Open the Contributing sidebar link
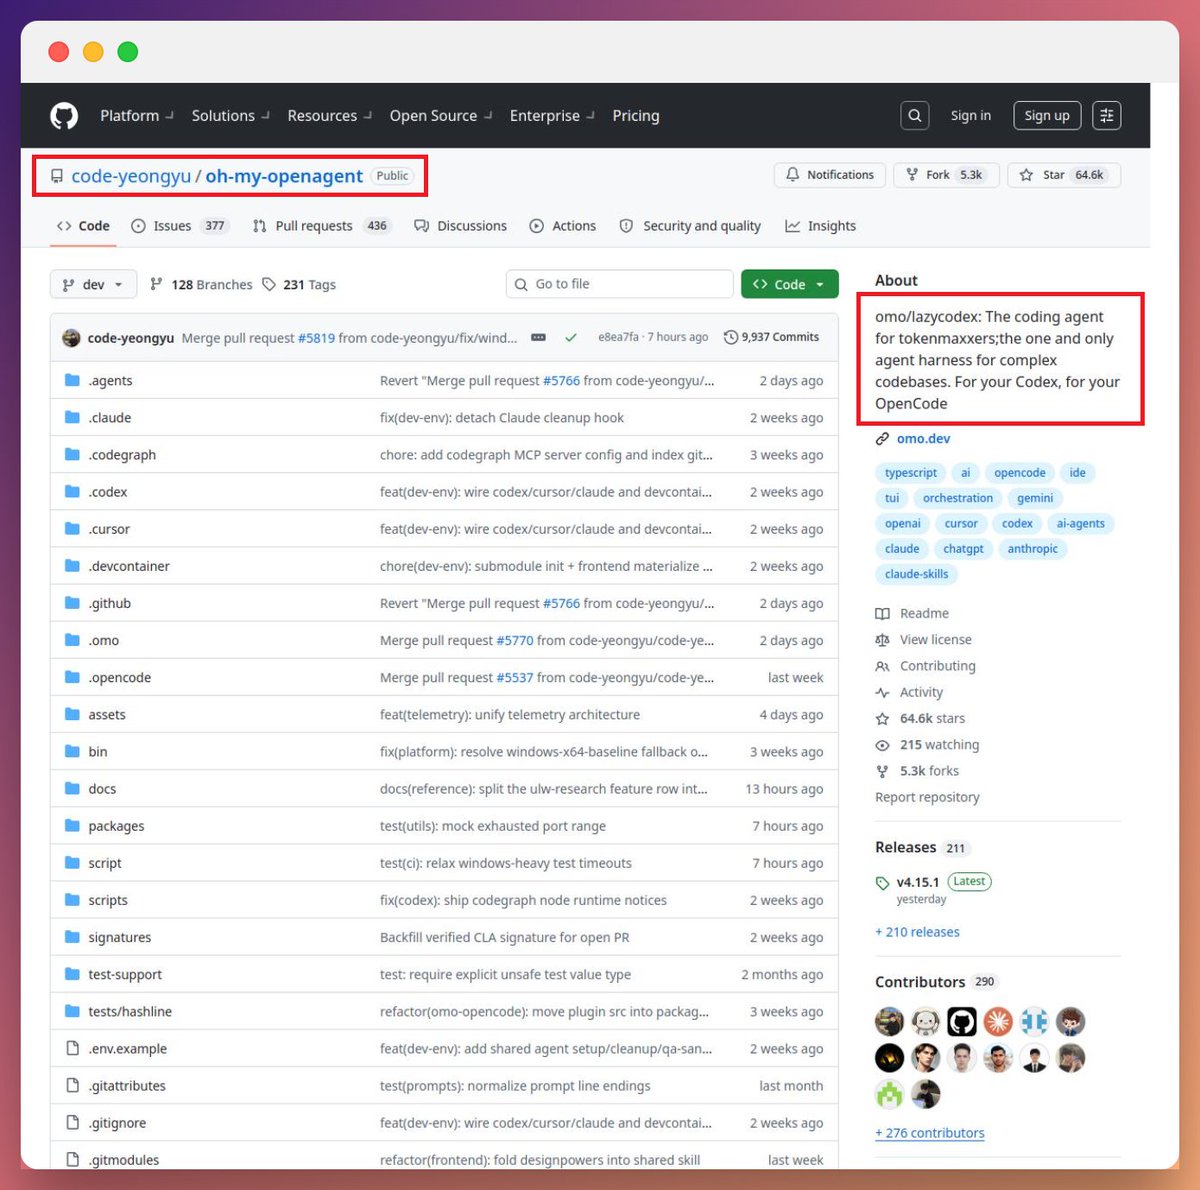1200x1190 pixels. click(x=925, y=666)
